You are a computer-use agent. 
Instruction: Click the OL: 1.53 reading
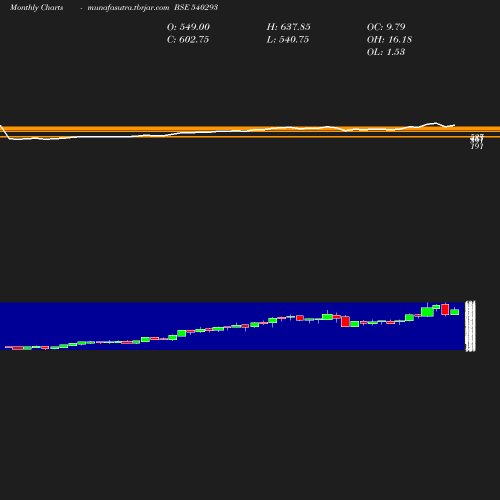386,52
